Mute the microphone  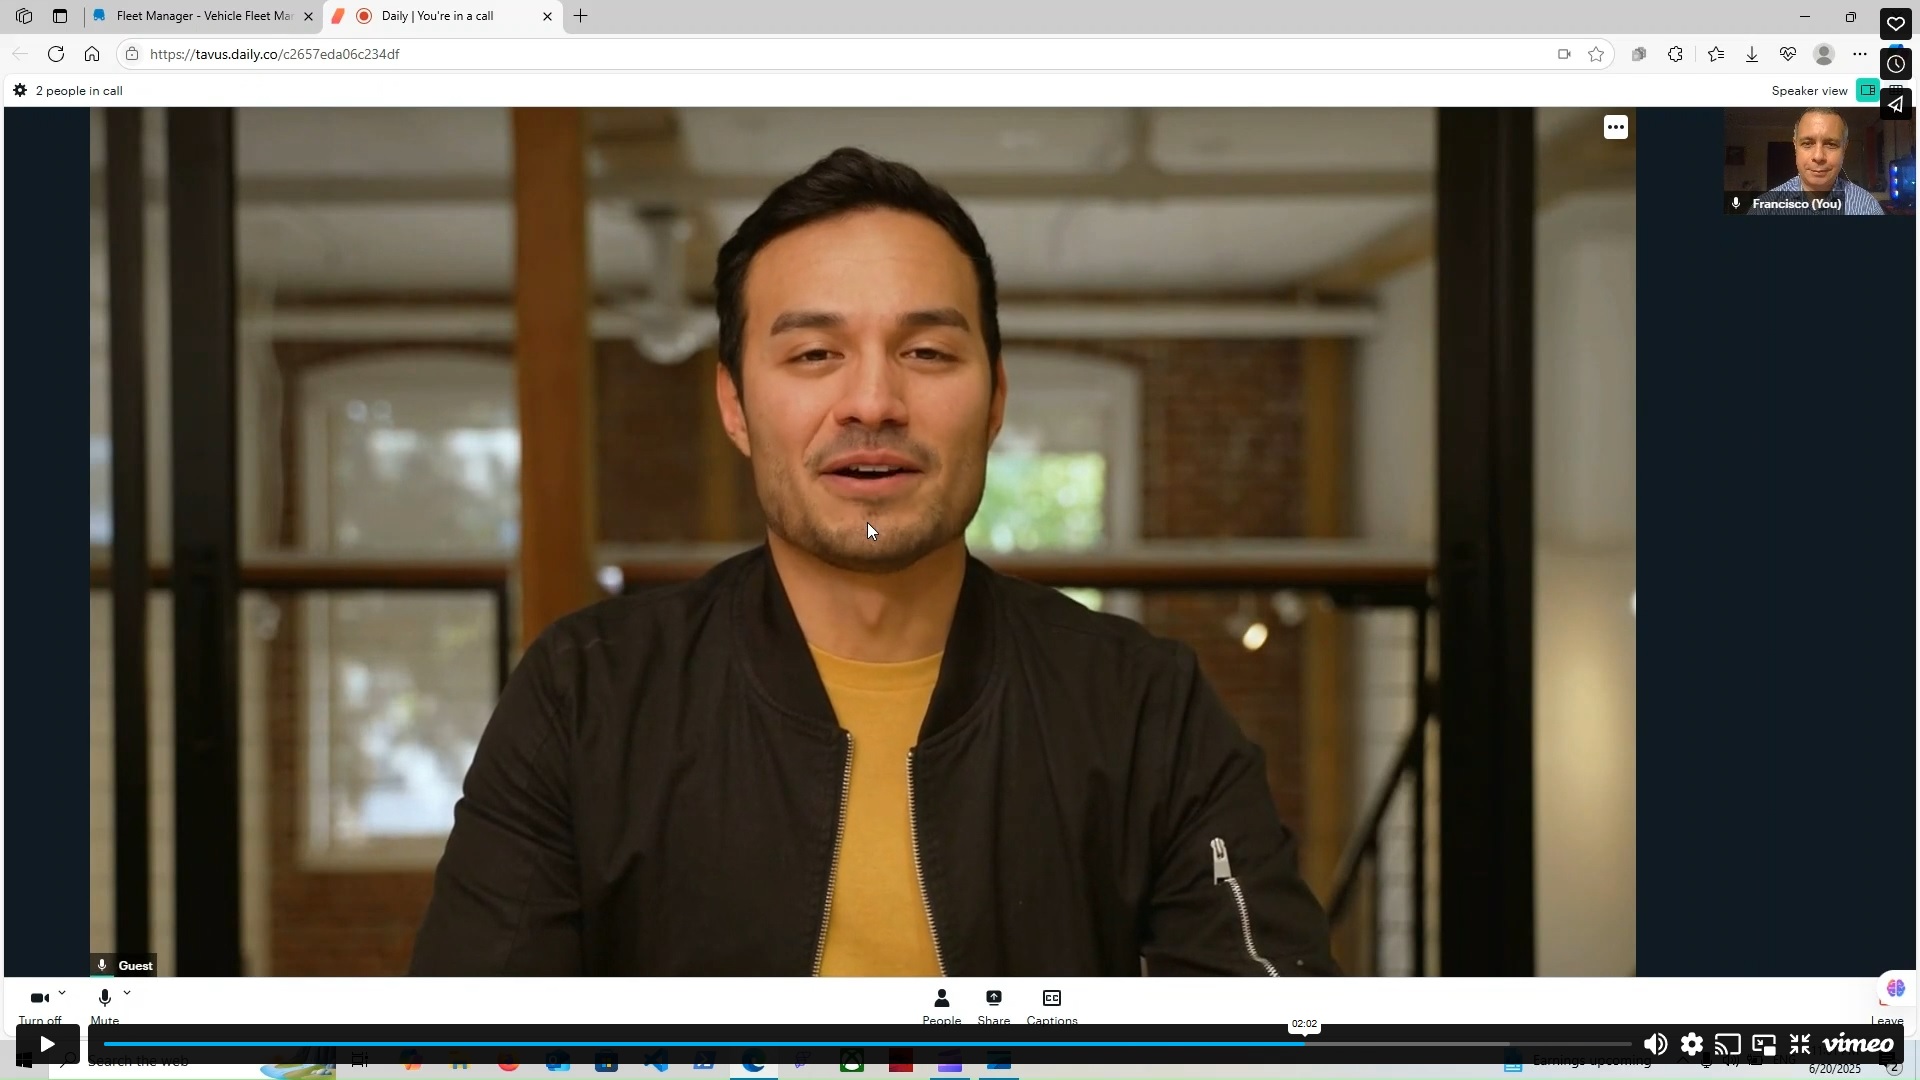pyautogui.click(x=104, y=1000)
